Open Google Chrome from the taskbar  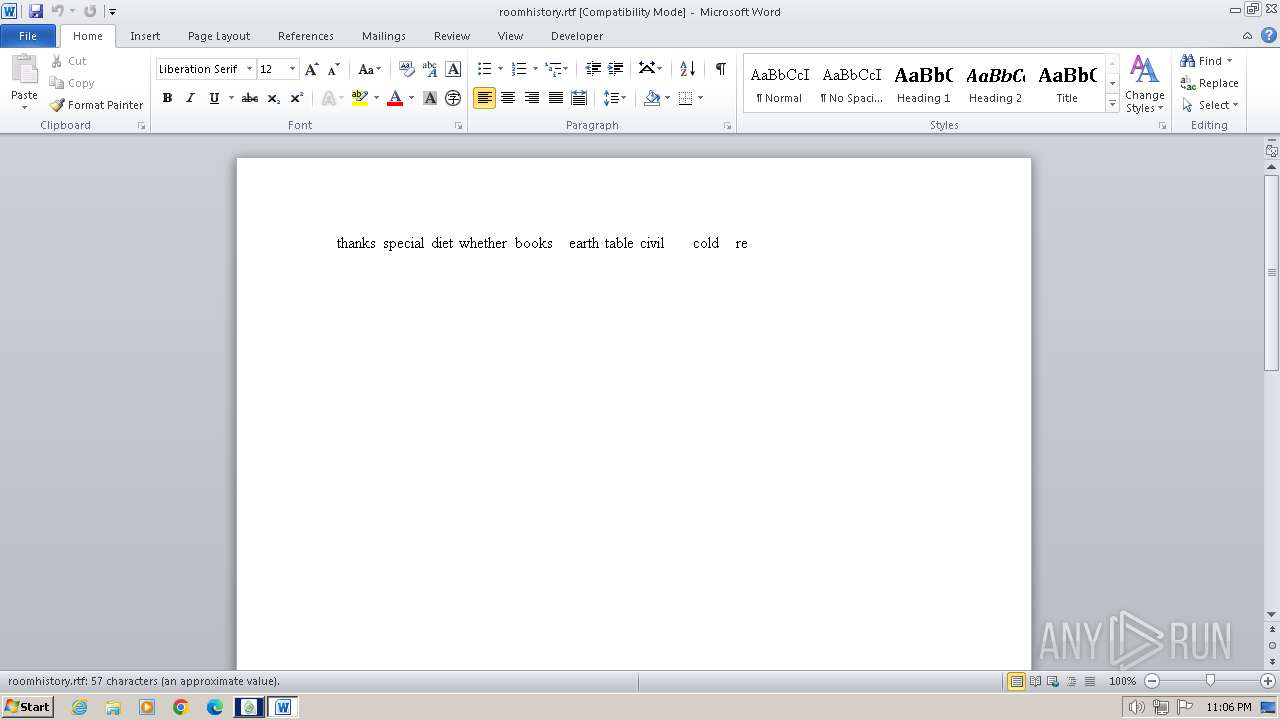(x=181, y=707)
